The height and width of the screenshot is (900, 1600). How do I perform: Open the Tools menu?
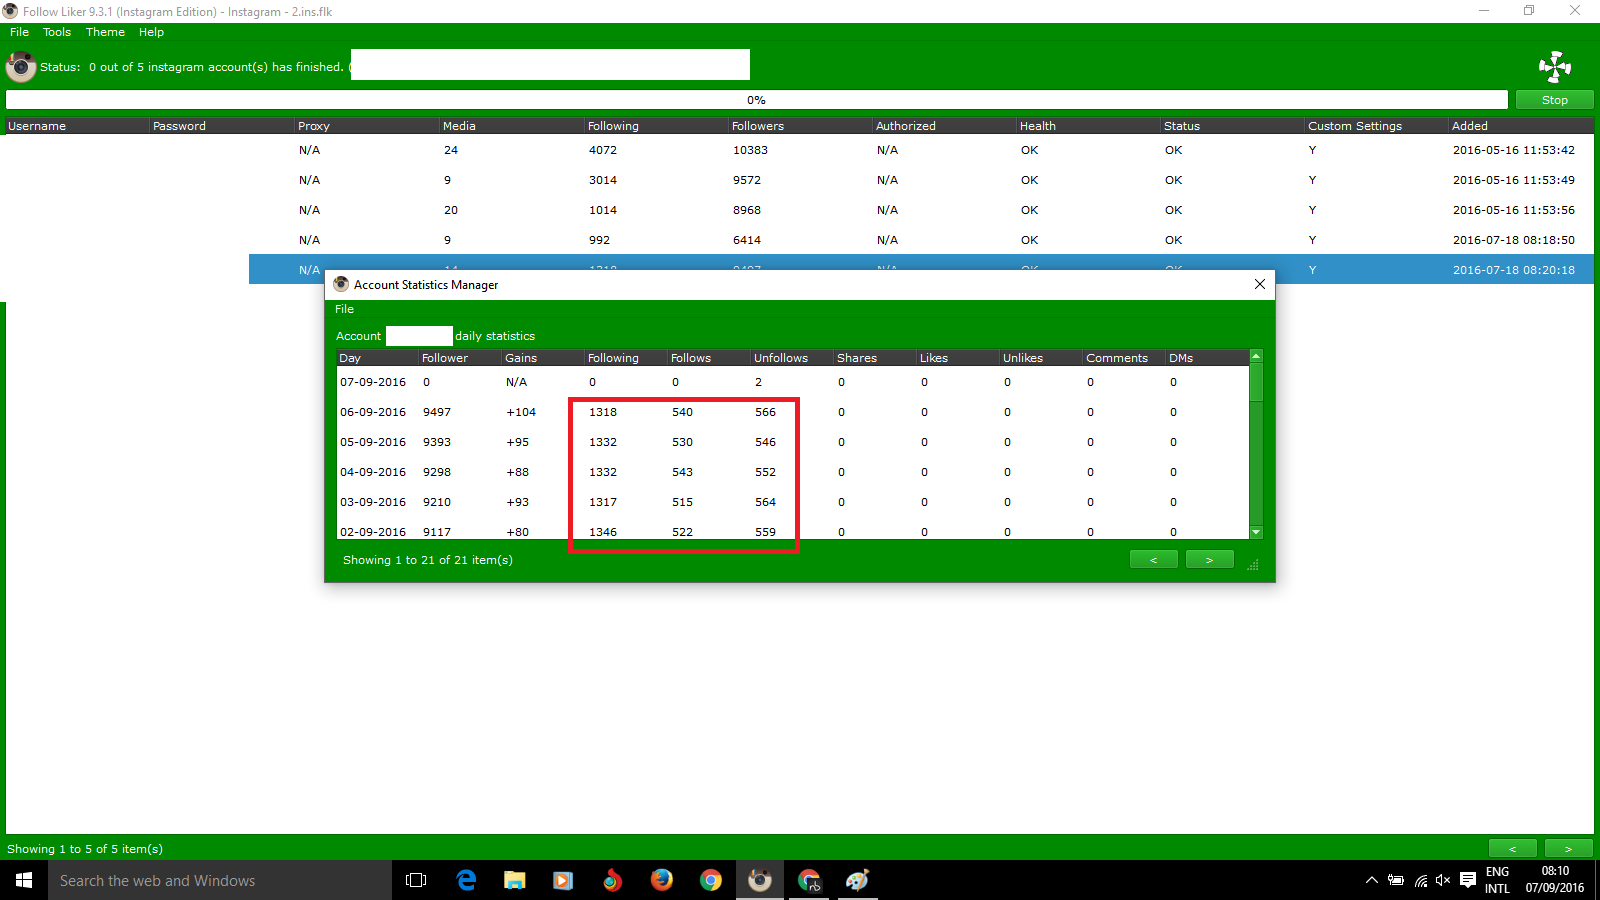coord(57,32)
